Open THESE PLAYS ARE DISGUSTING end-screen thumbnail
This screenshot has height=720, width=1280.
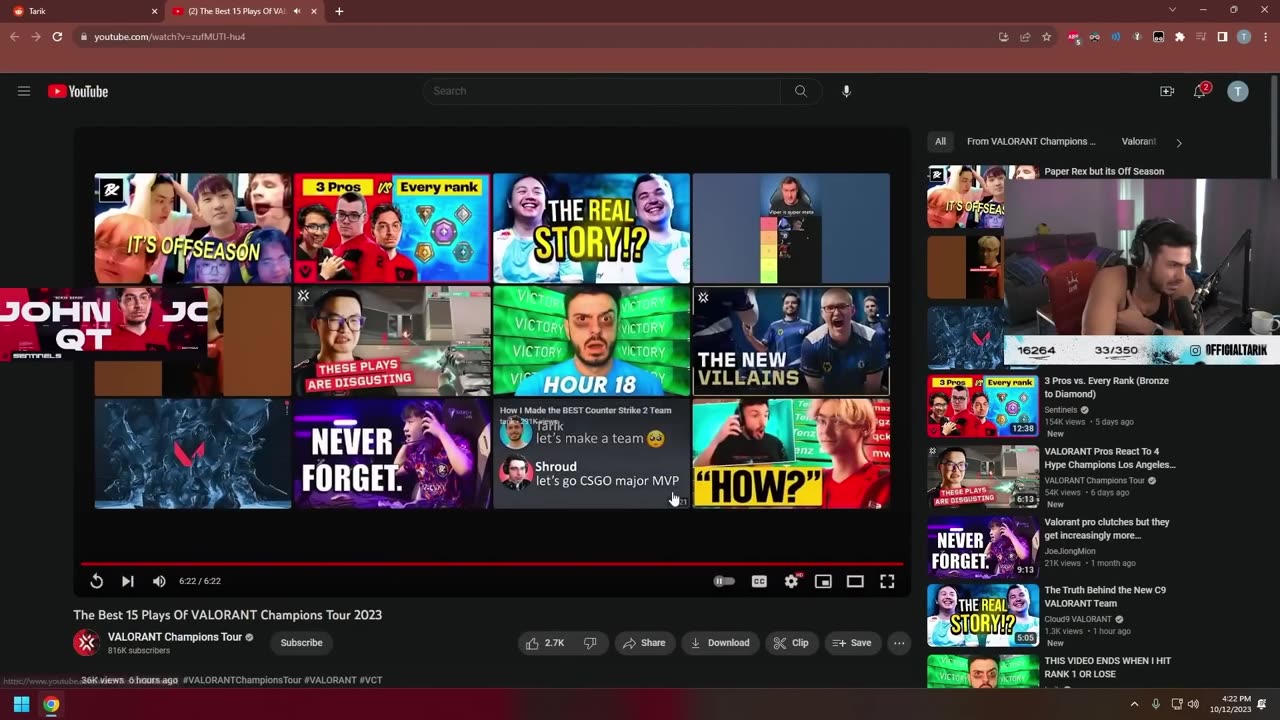392,341
